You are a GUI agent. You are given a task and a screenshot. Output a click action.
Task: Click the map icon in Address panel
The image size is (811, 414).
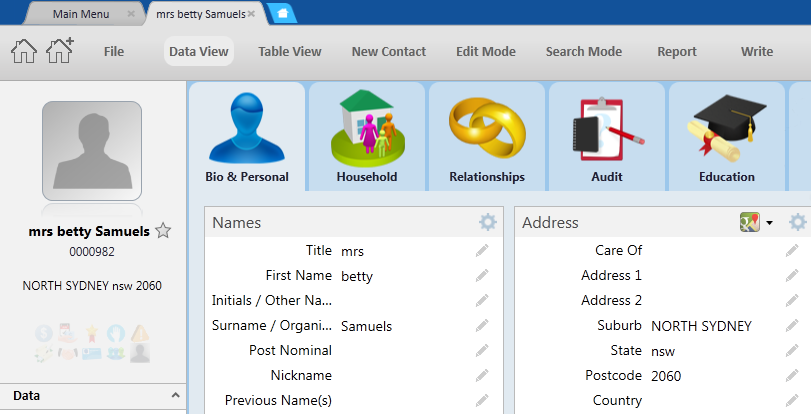[x=749, y=222]
